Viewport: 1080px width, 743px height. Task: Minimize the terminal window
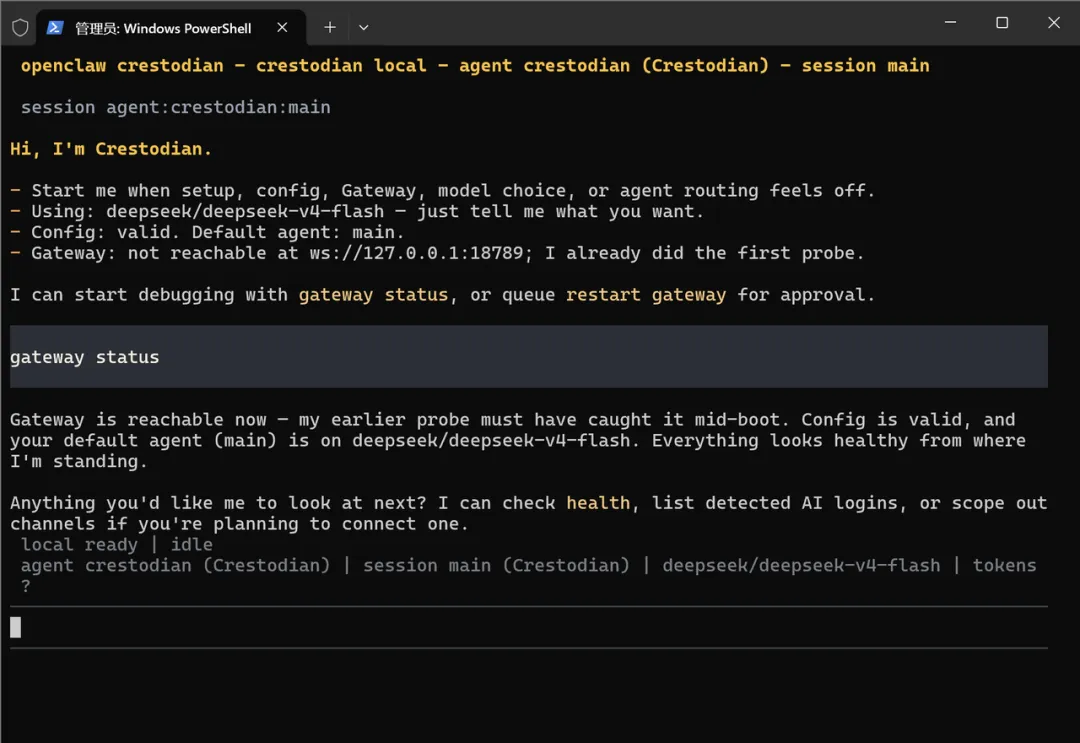951,23
